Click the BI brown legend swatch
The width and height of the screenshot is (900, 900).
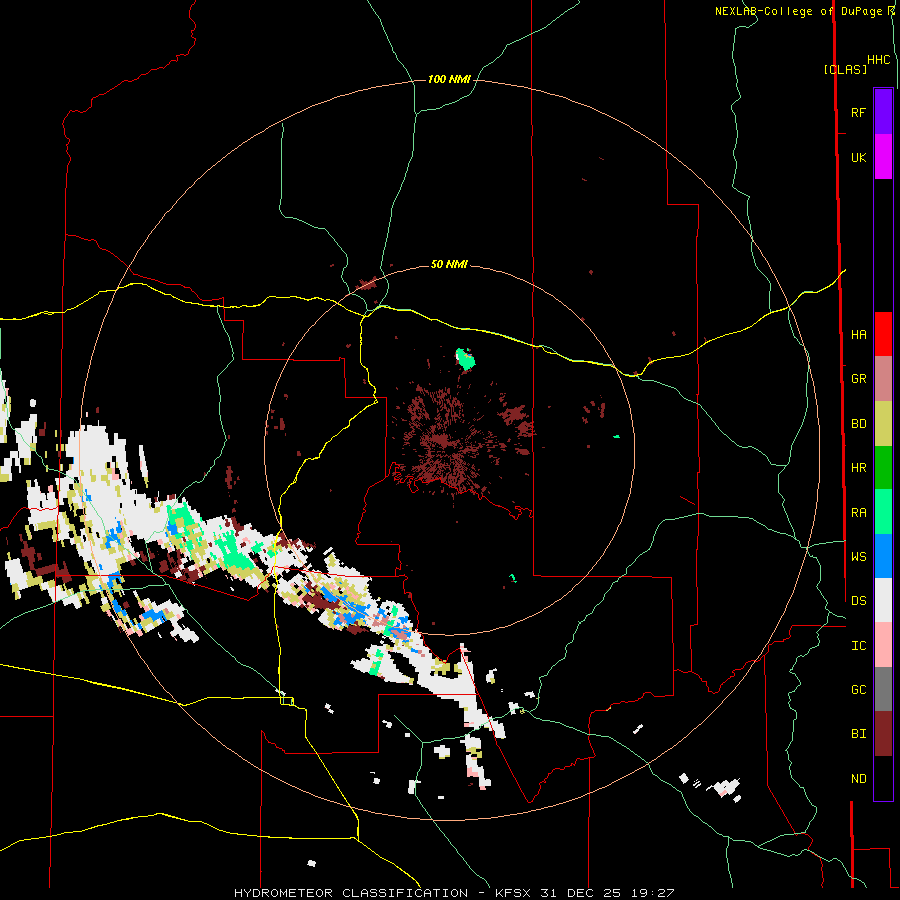click(x=883, y=734)
